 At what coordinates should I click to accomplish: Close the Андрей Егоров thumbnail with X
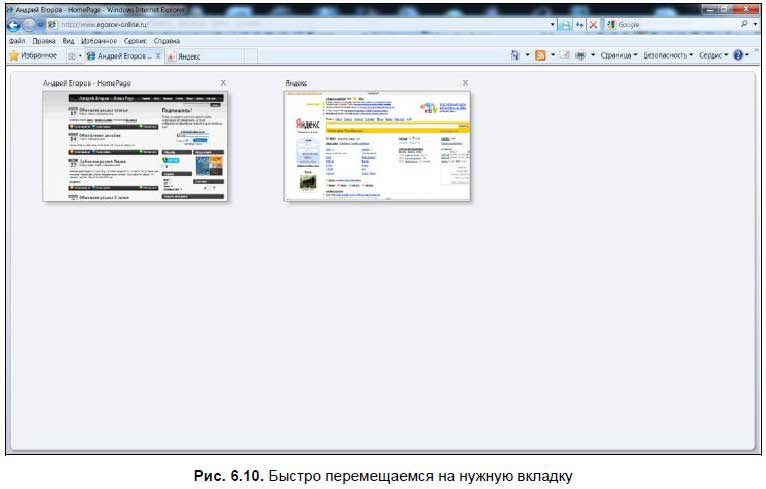[x=223, y=83]
